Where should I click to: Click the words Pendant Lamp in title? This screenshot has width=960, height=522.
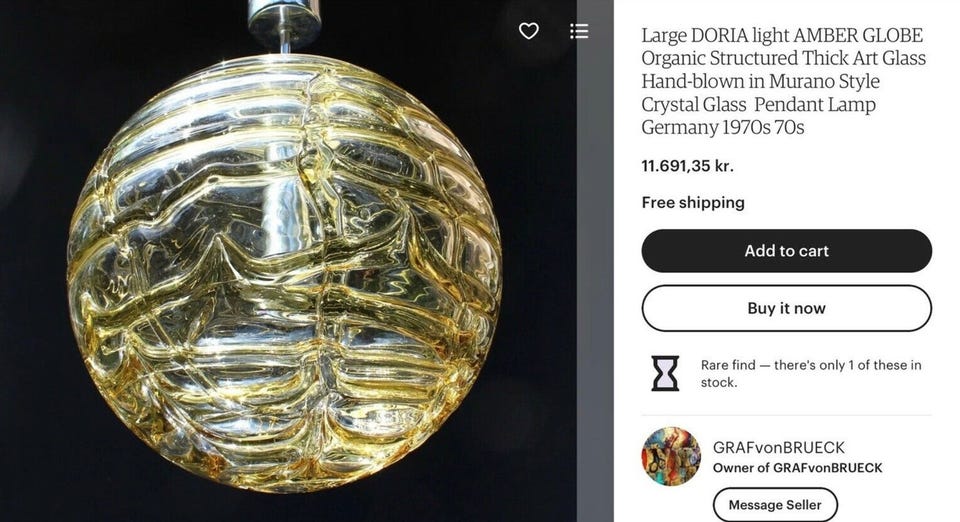[815, 104]
